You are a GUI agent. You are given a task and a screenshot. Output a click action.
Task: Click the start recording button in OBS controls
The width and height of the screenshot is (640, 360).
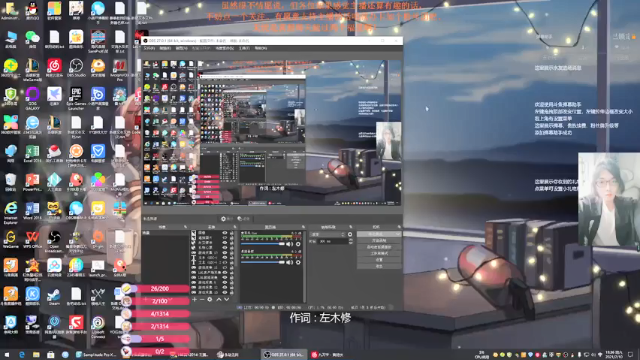click(x=379, y=240)
